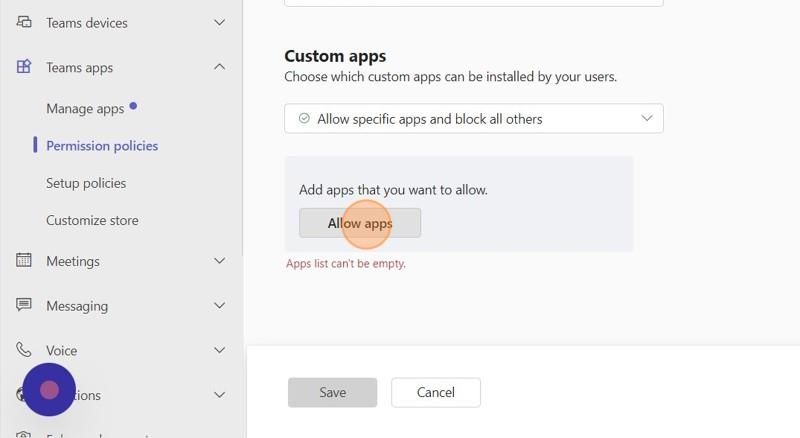Collapse the Teams apps section

[x=219, y=67]
